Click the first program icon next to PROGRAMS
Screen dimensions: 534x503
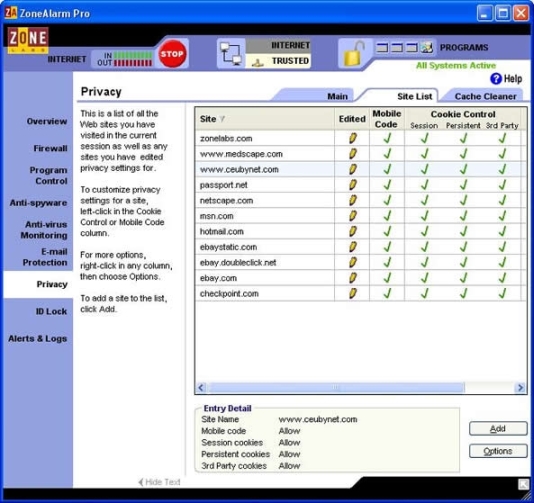382,47
